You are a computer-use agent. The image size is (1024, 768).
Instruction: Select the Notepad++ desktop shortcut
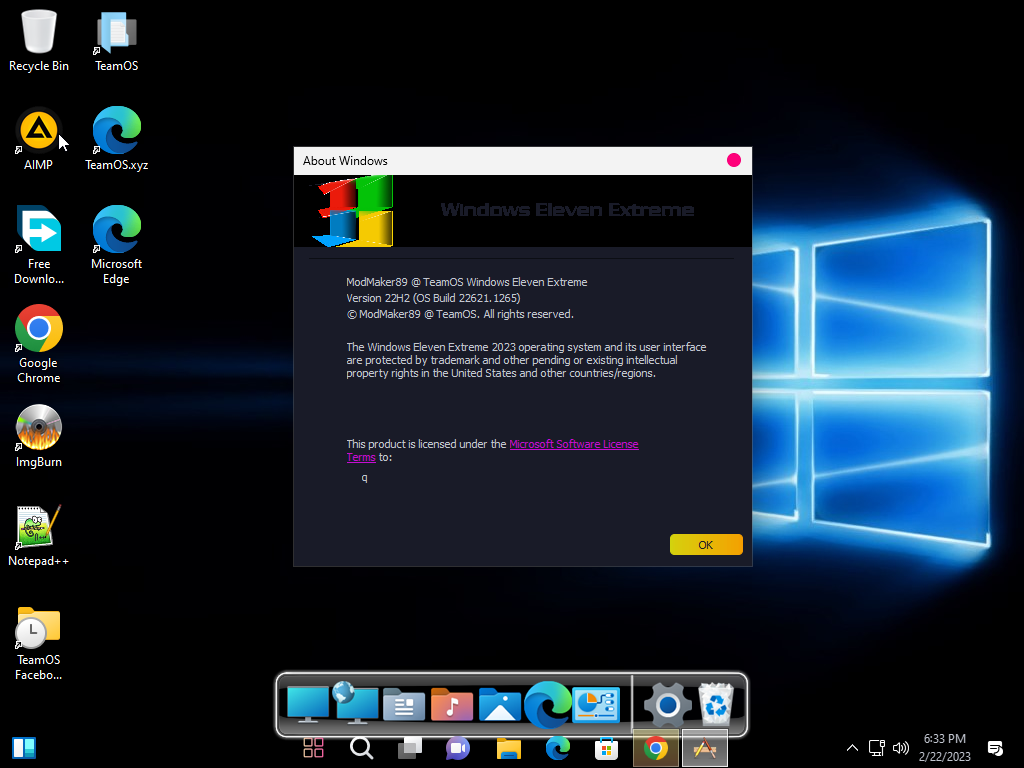tap(39, 535)
